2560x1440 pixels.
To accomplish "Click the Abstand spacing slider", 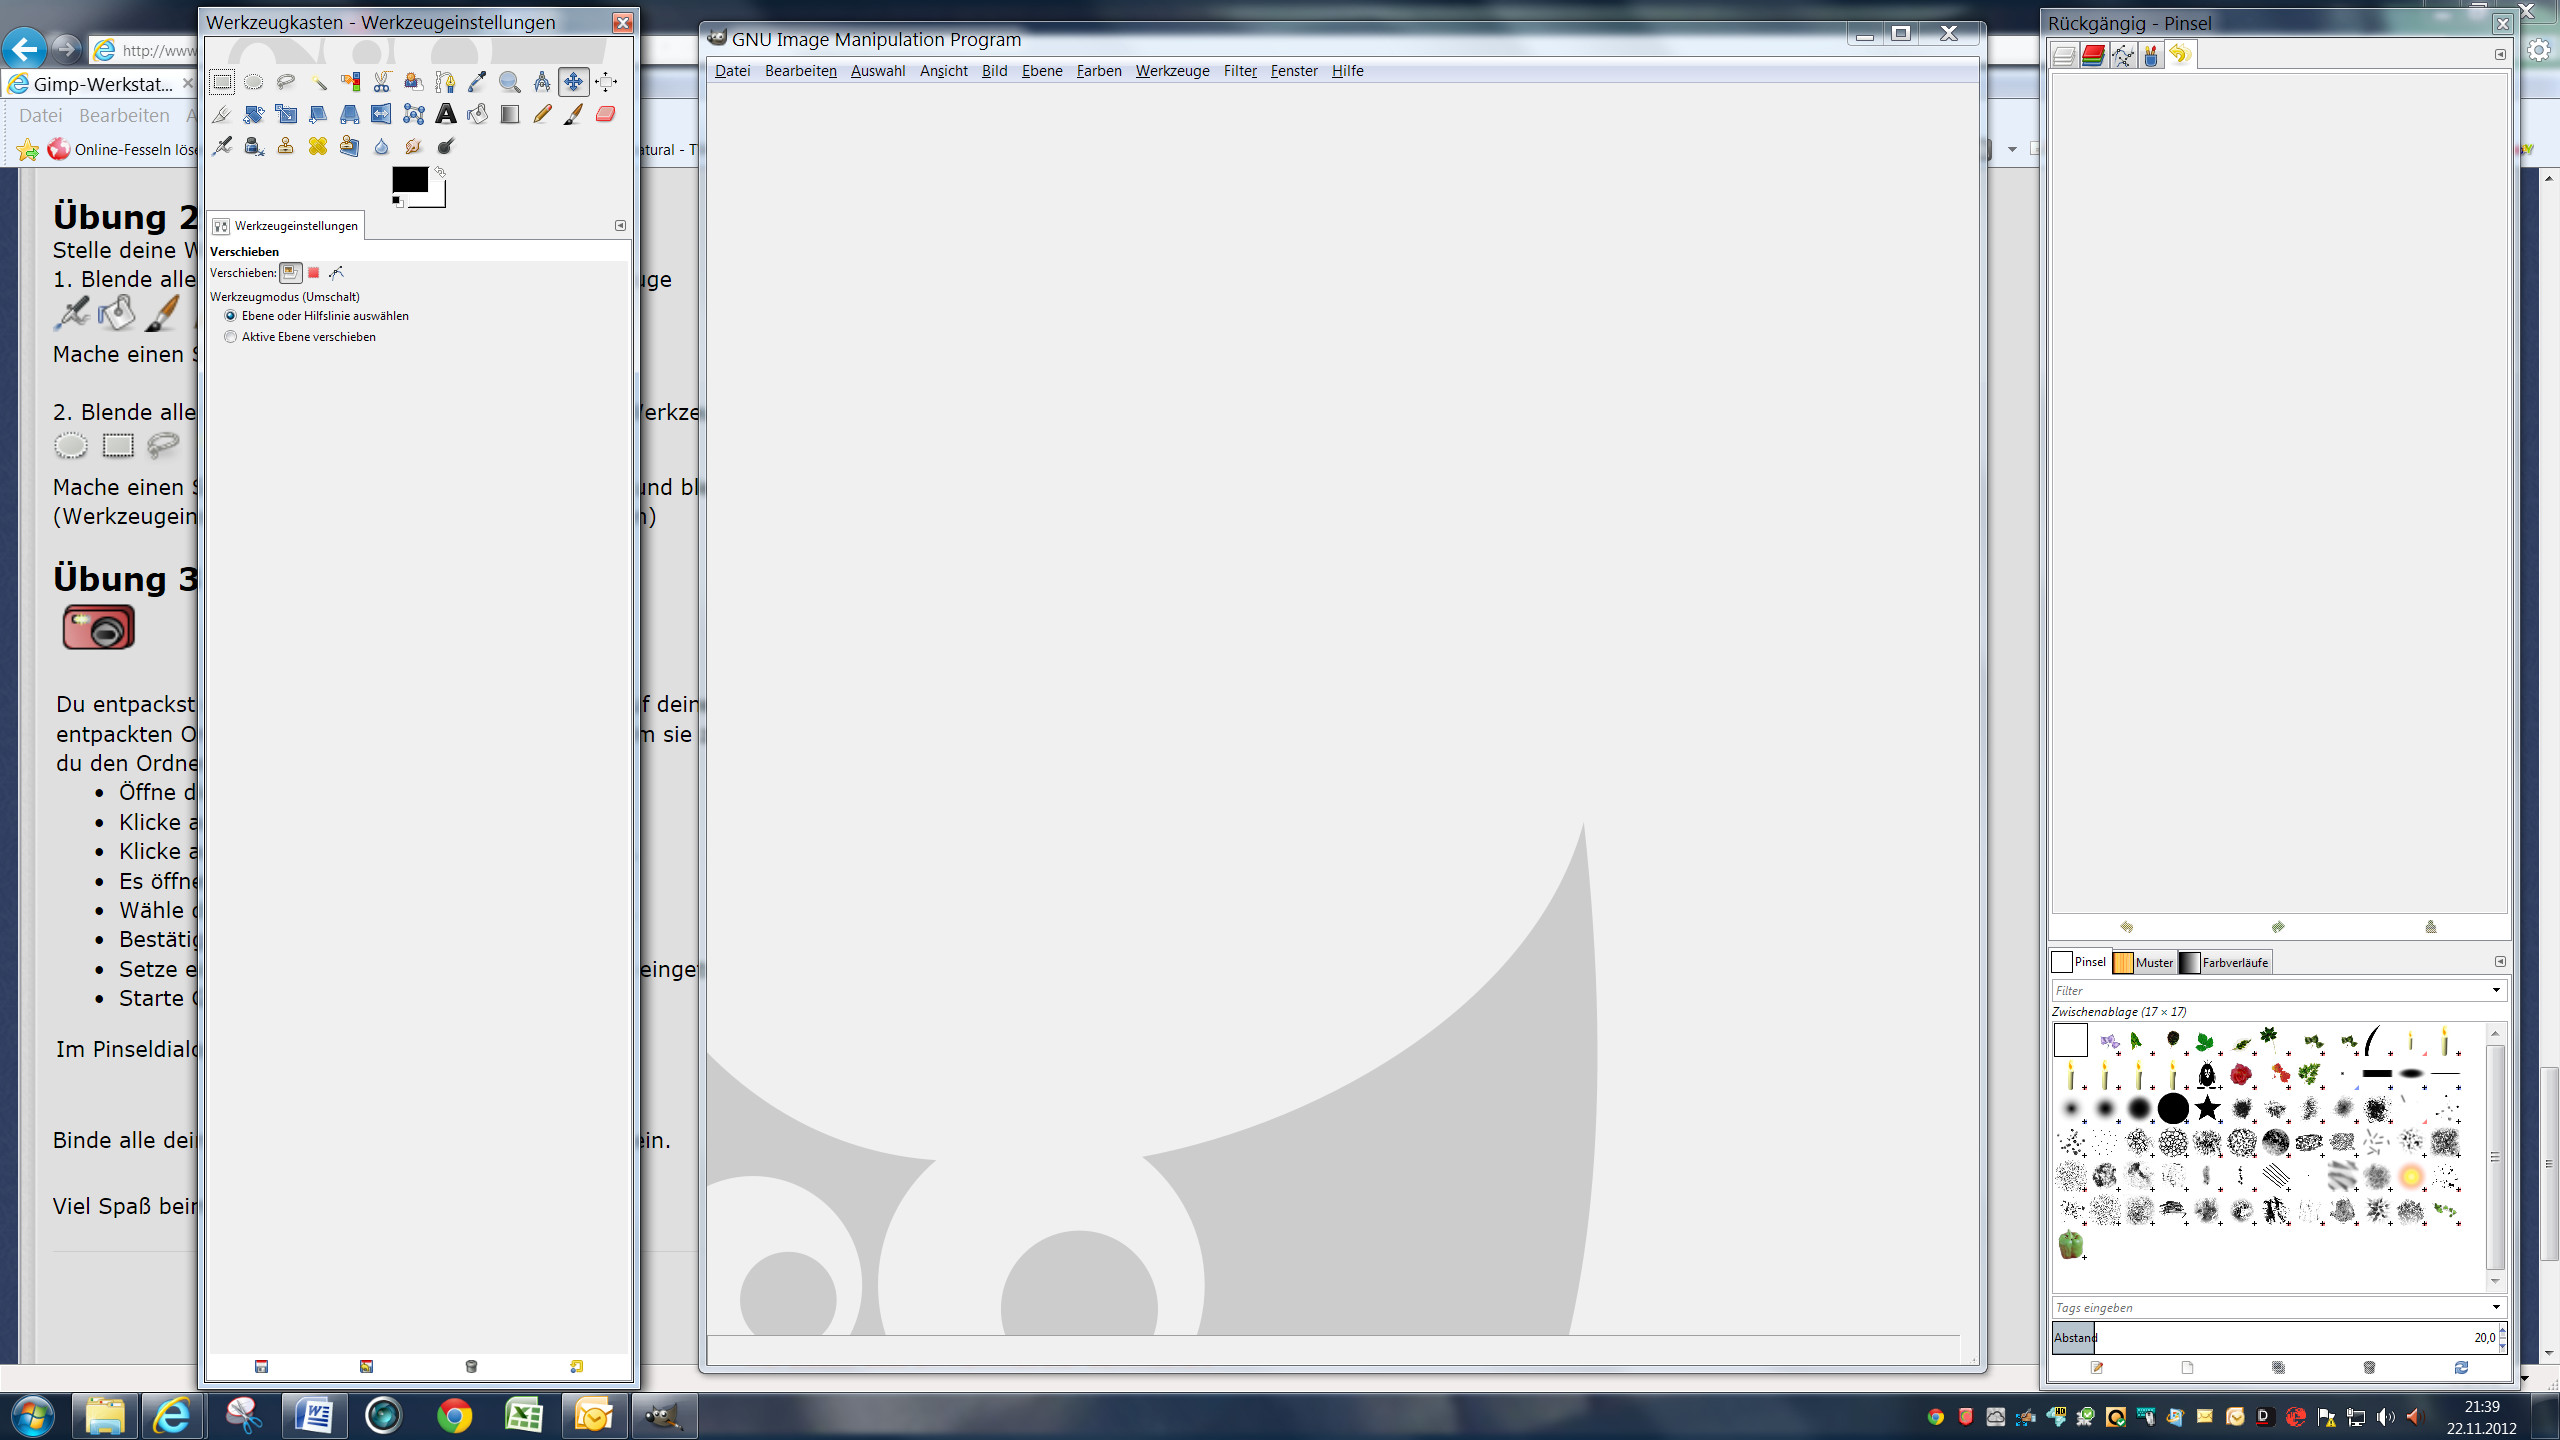I will (2270, 1337).
